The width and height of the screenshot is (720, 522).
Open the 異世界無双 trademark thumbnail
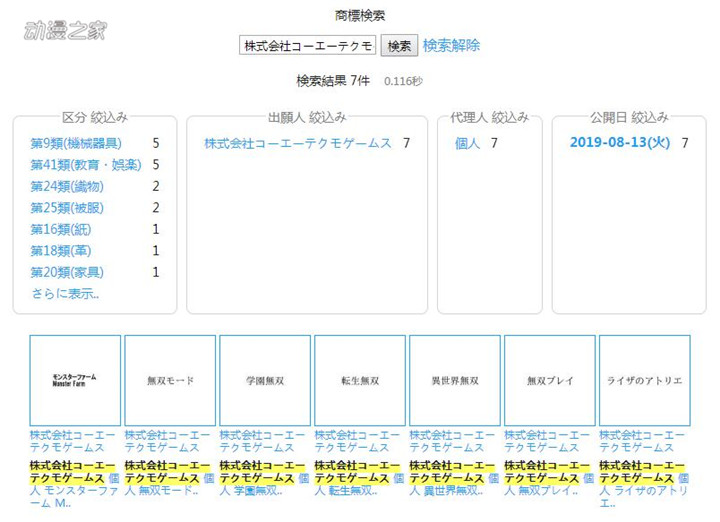pyautogui.click(x=455, y=381)
